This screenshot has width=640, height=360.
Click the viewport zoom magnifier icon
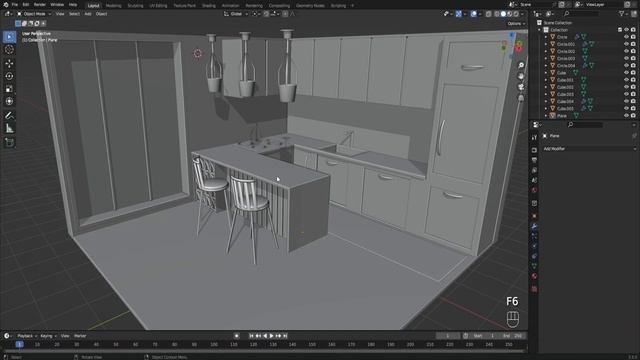point(521,65)
